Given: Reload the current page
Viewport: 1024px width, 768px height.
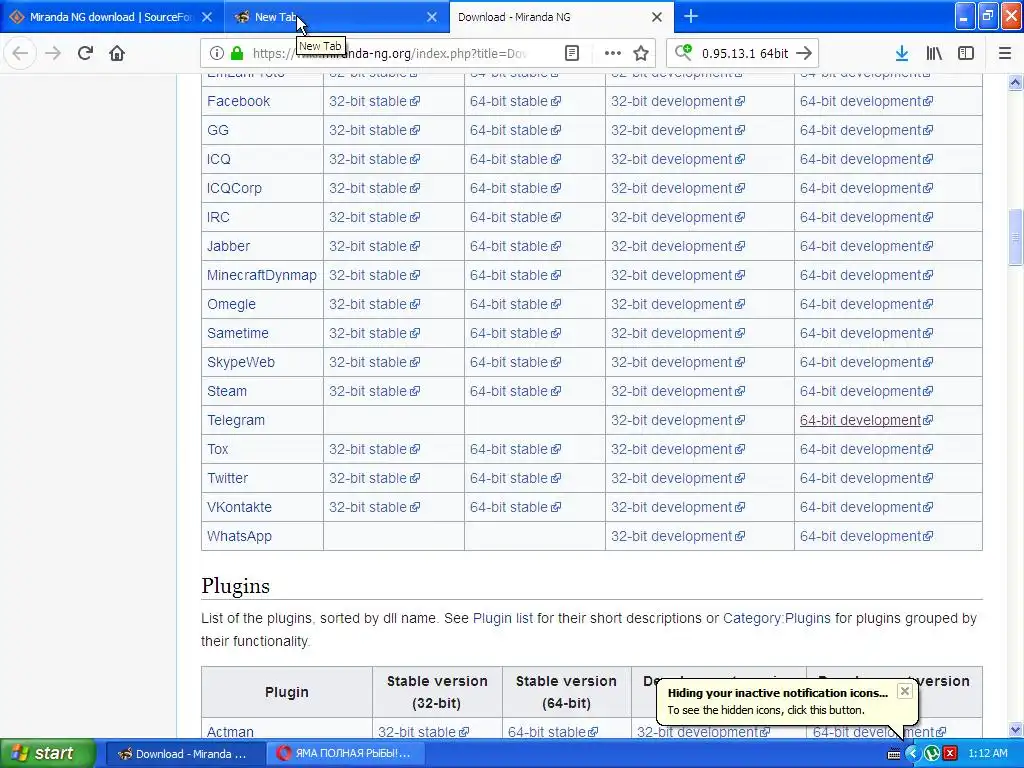Looking at the screenshot, I should coord(85,53).
